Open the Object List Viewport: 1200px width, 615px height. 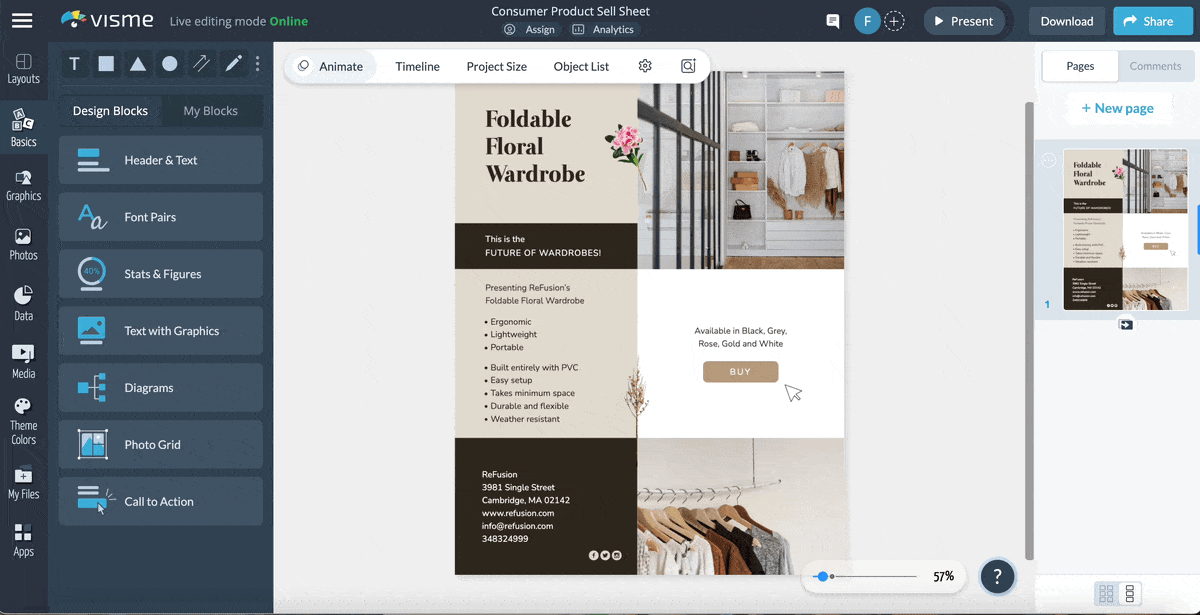581,66
